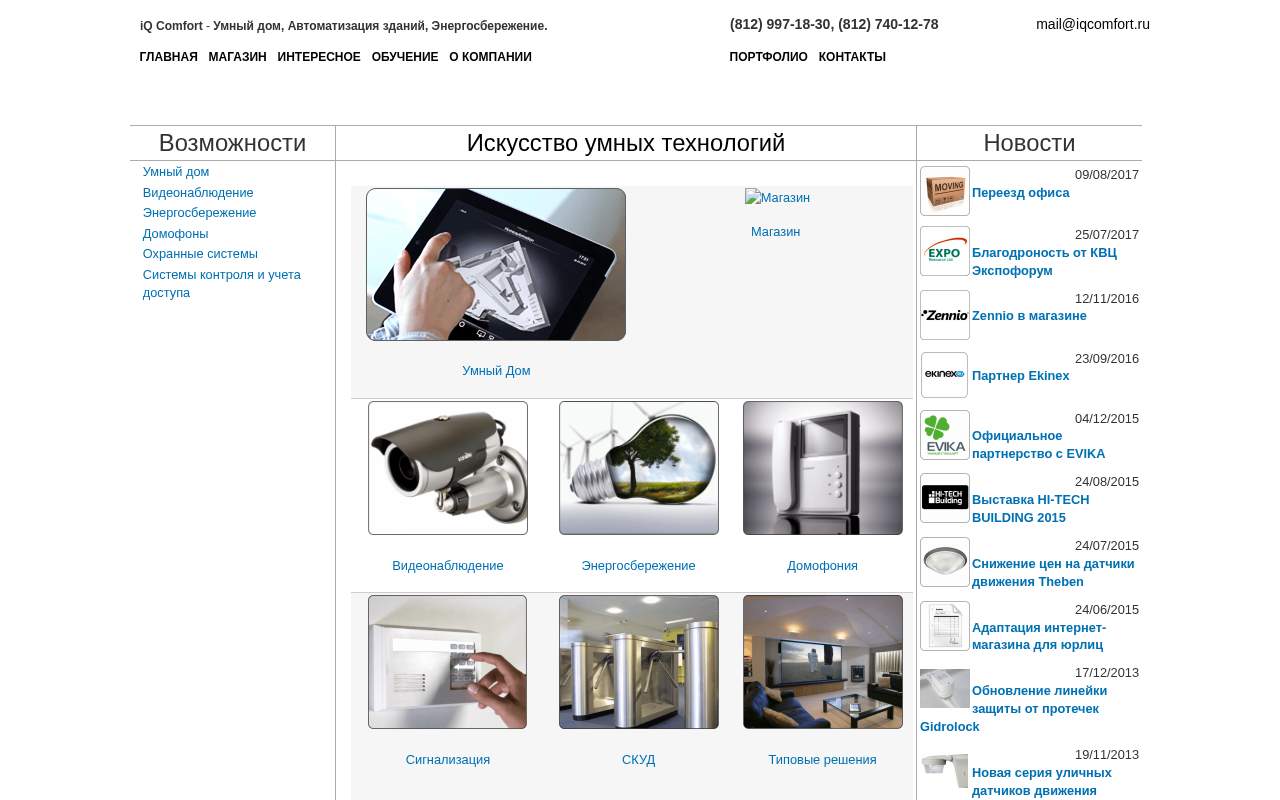Click the date 09/08/2017

pos(1107,175)
